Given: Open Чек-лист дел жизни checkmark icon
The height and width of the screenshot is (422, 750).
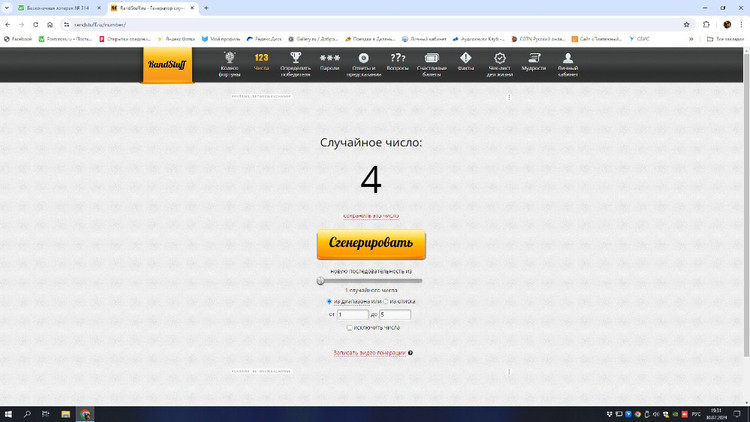Looking at the screenshot, I should point(500,59).
